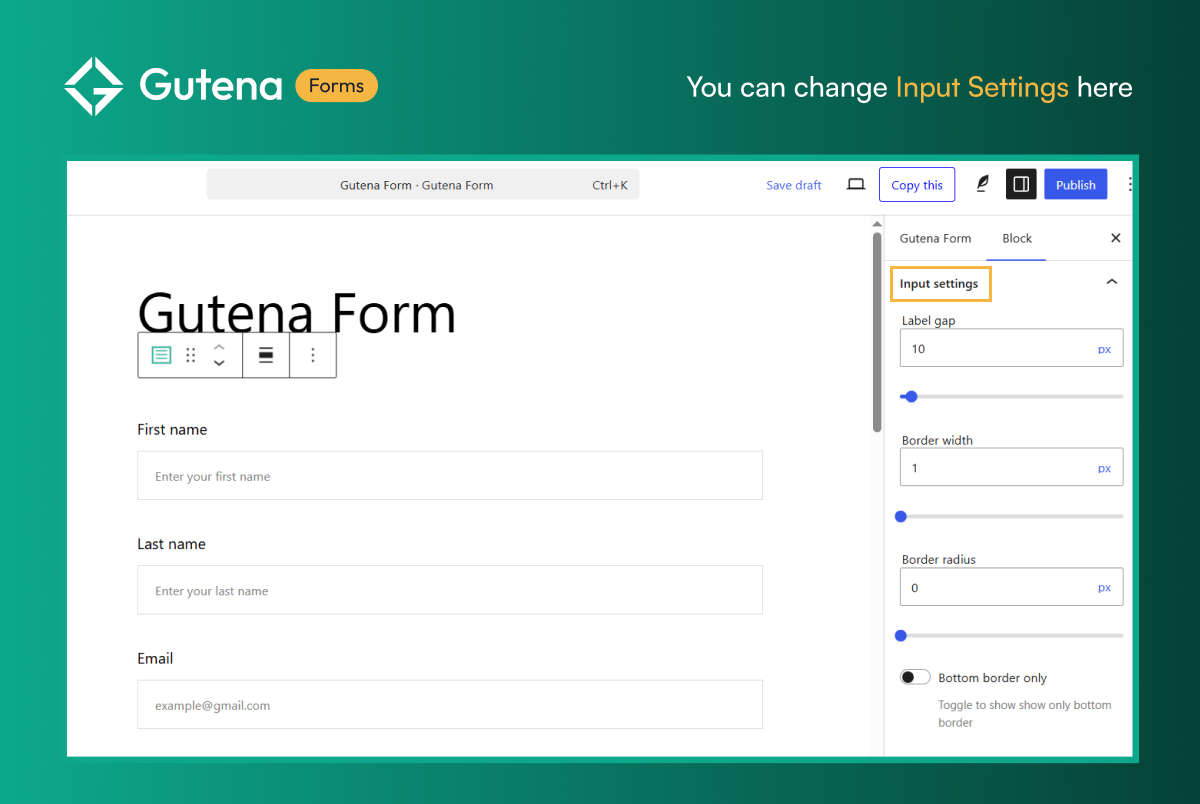
Task: Click the move down arrow in block toolbar
Action: click(x=220, y=364)
